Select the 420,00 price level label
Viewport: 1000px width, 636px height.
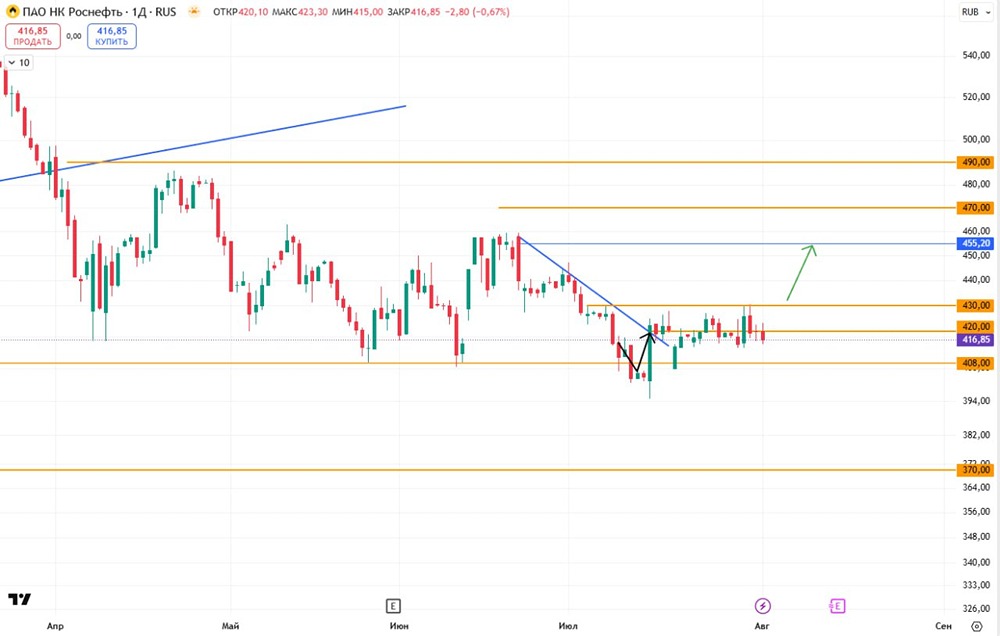[975, 327]
